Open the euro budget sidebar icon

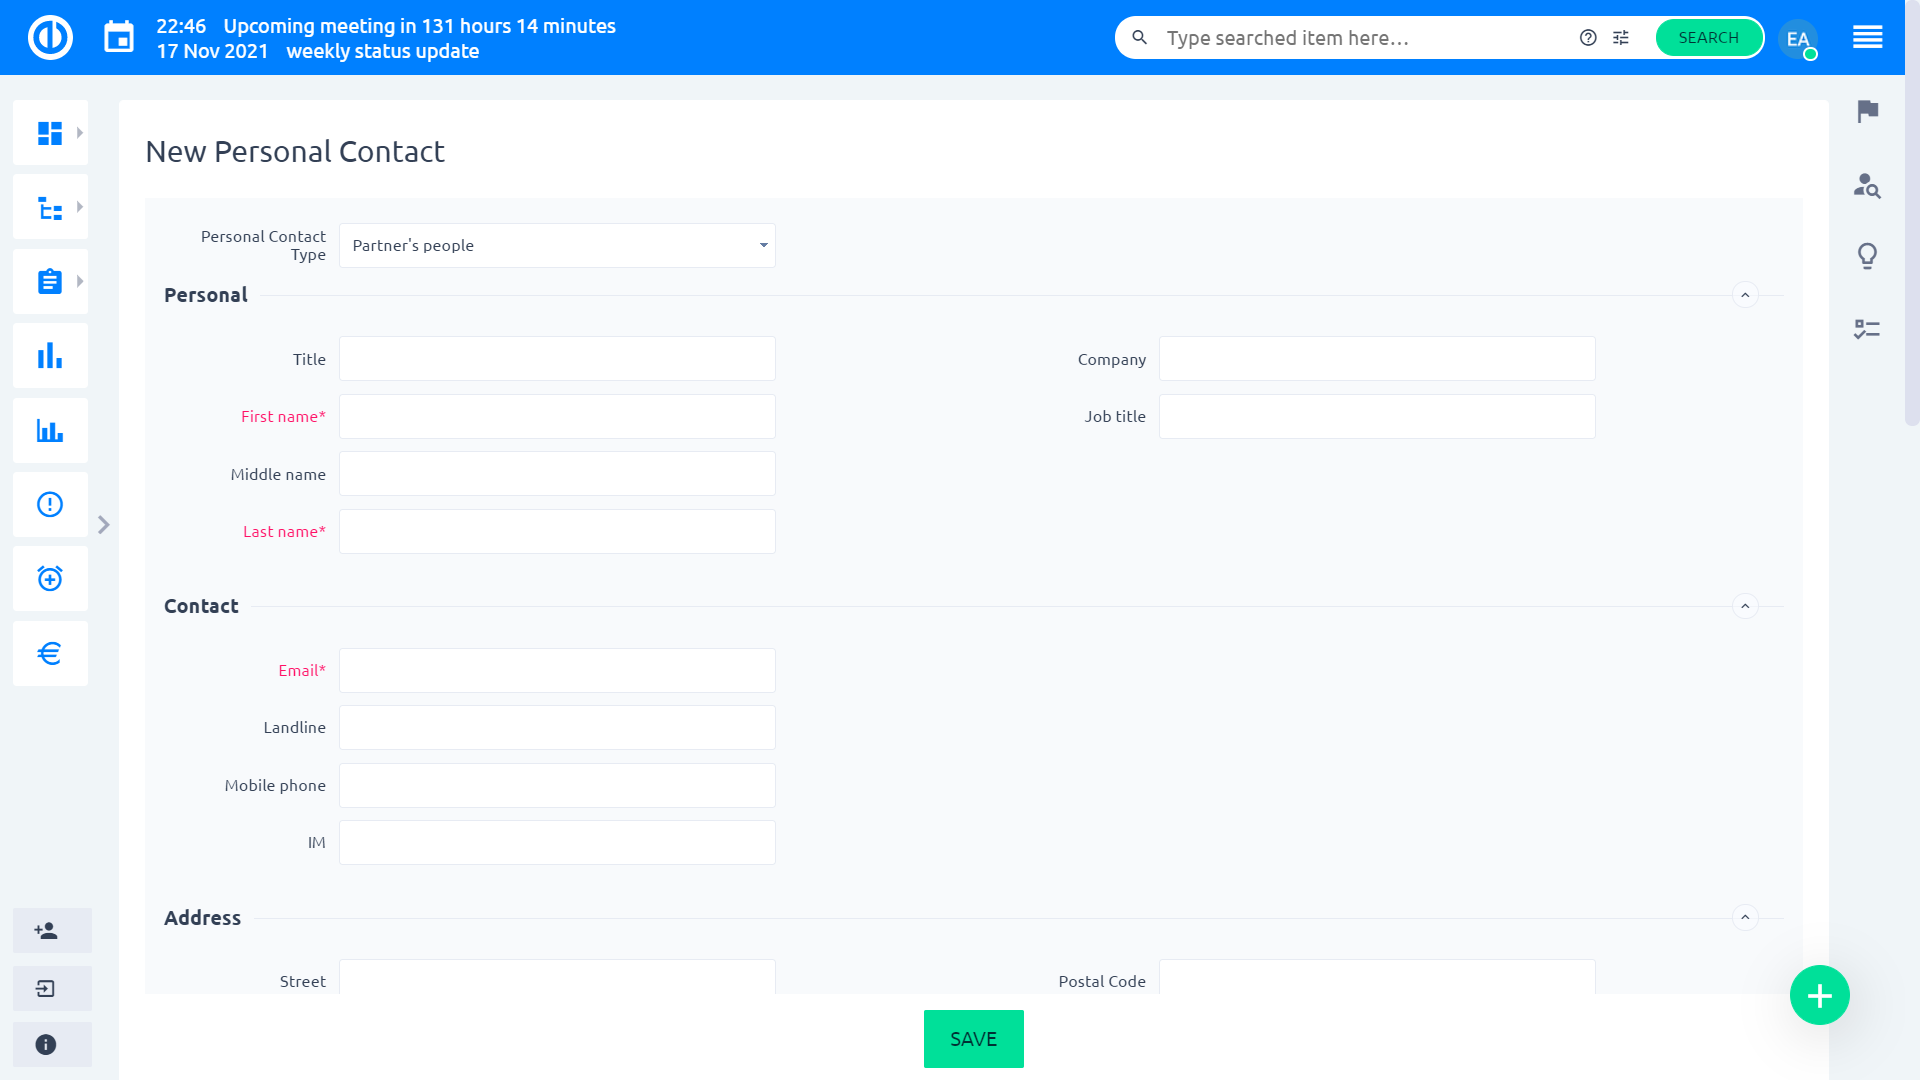[50, 653]
